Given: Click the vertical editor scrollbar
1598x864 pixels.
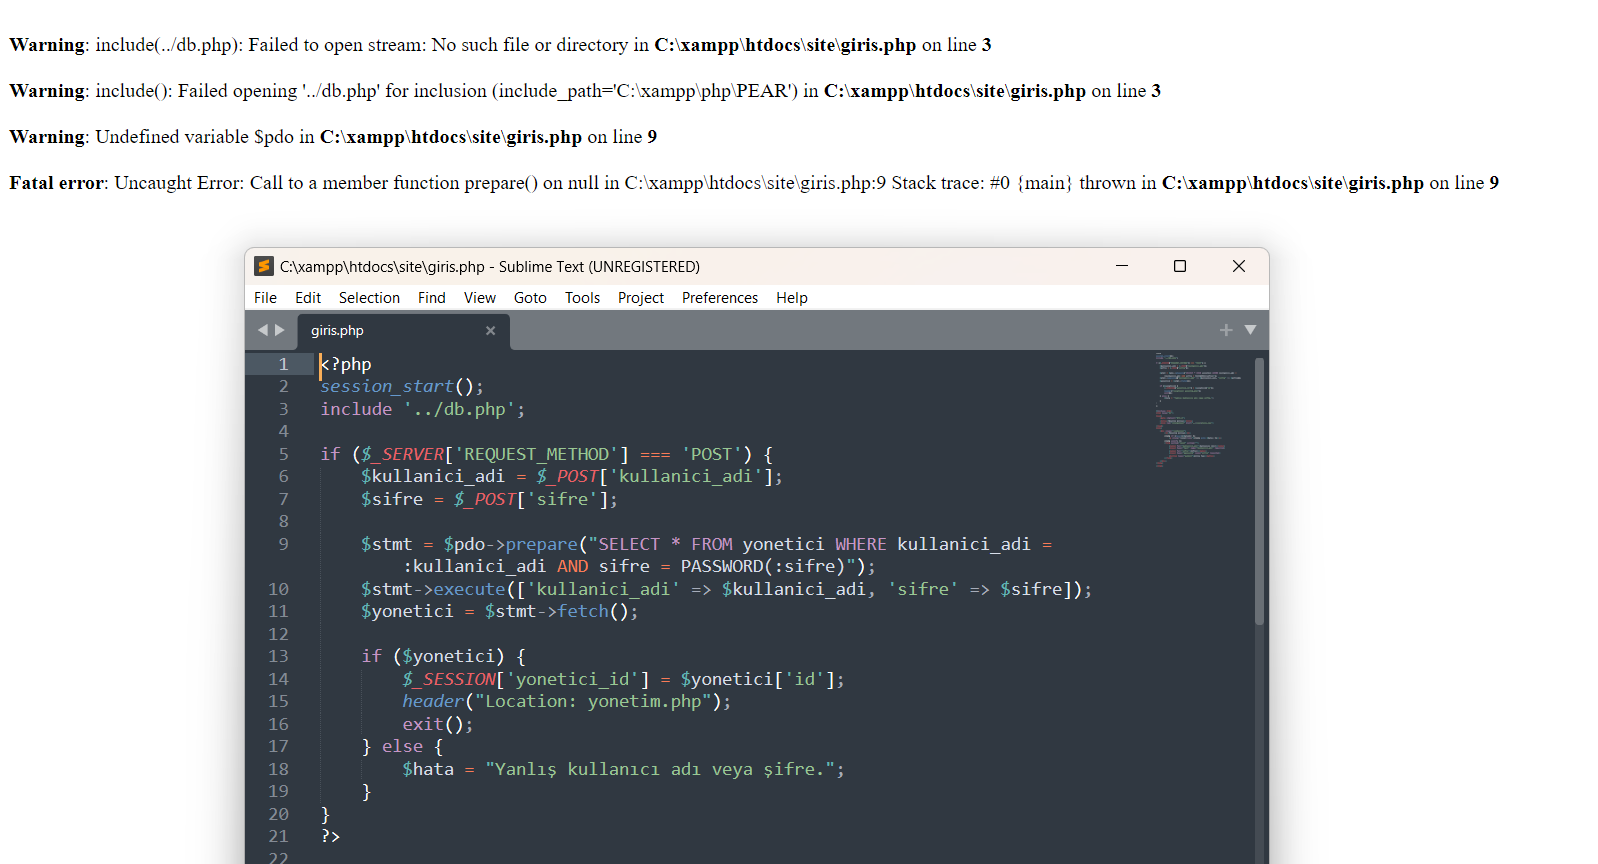Looking at the screenshot, I should 1260,490.
